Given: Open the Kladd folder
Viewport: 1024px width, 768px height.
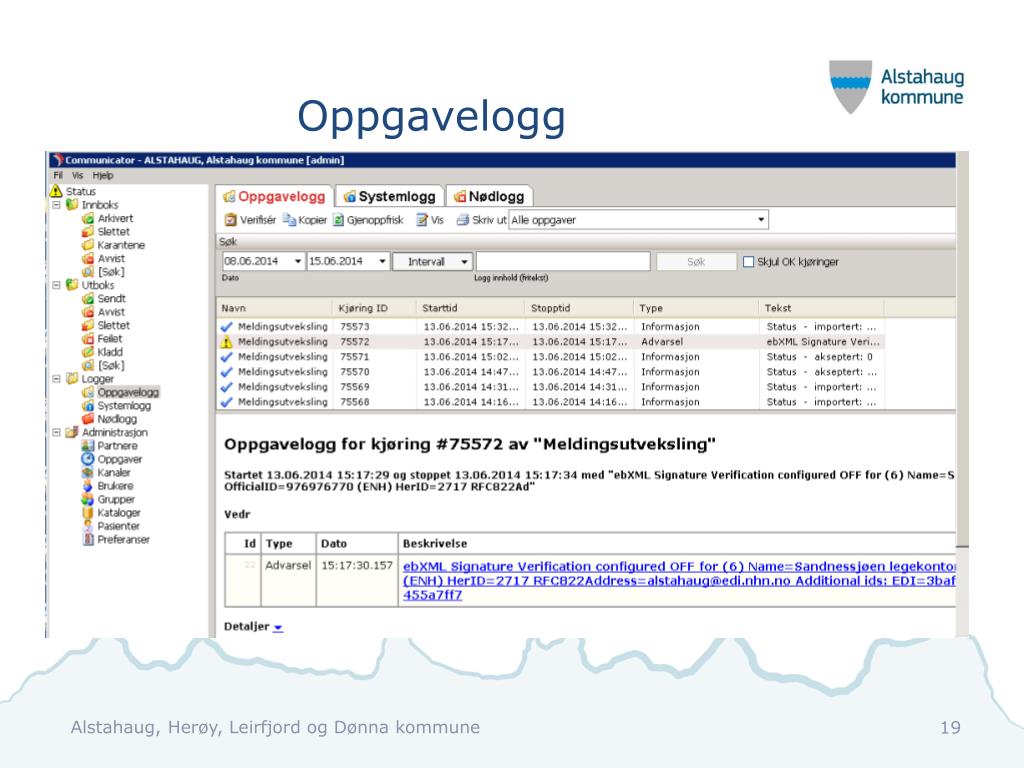Looking at the screenshot, I should 103,352.
